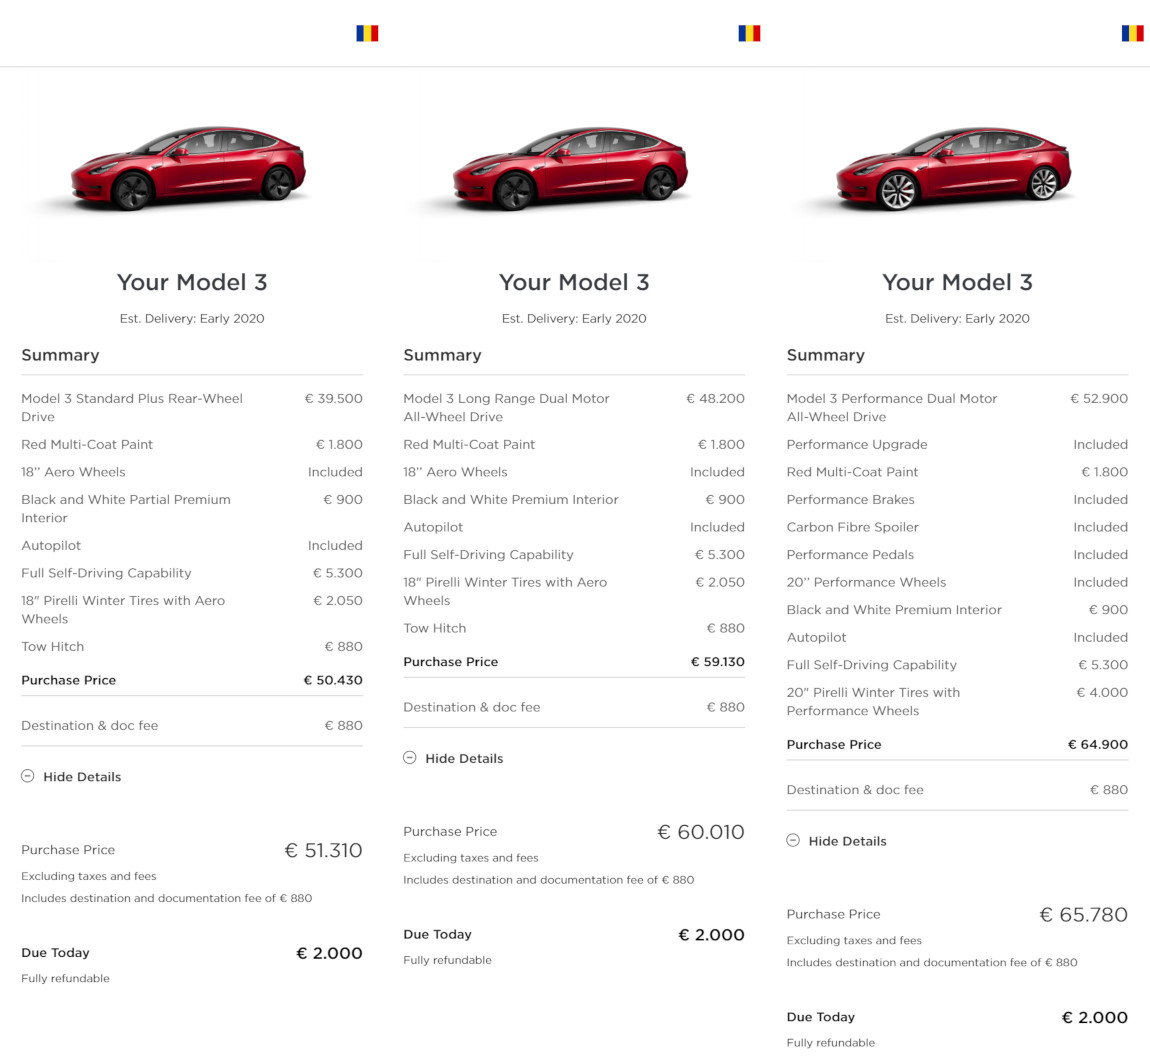The width and height of the screenshot is (1150, 1060).
Task: Select the Model 3 Long Range Dual Motor line
Action: click(x=574, y=407)
